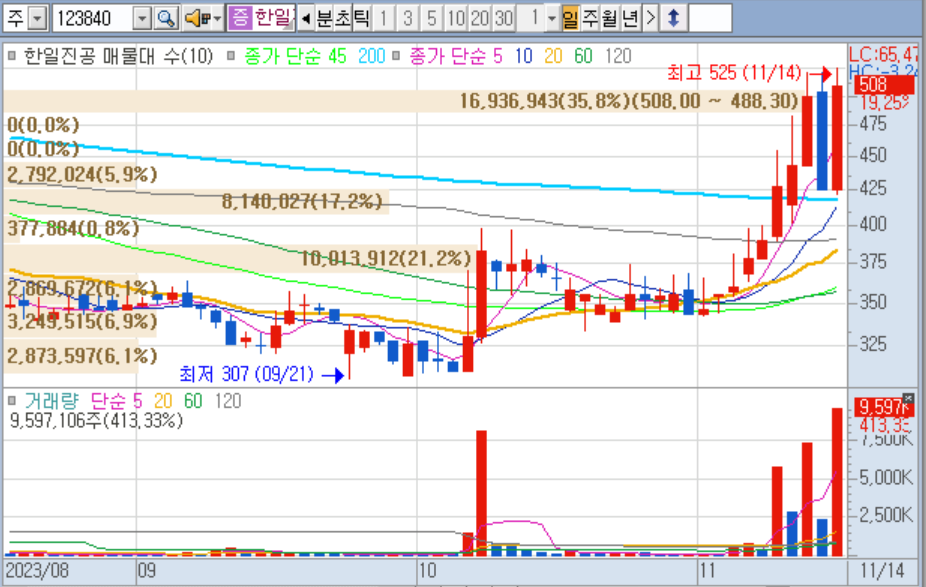Select the 년 (yearly) chart period
This screenshot has width=926, height=587.
[630, 18]
